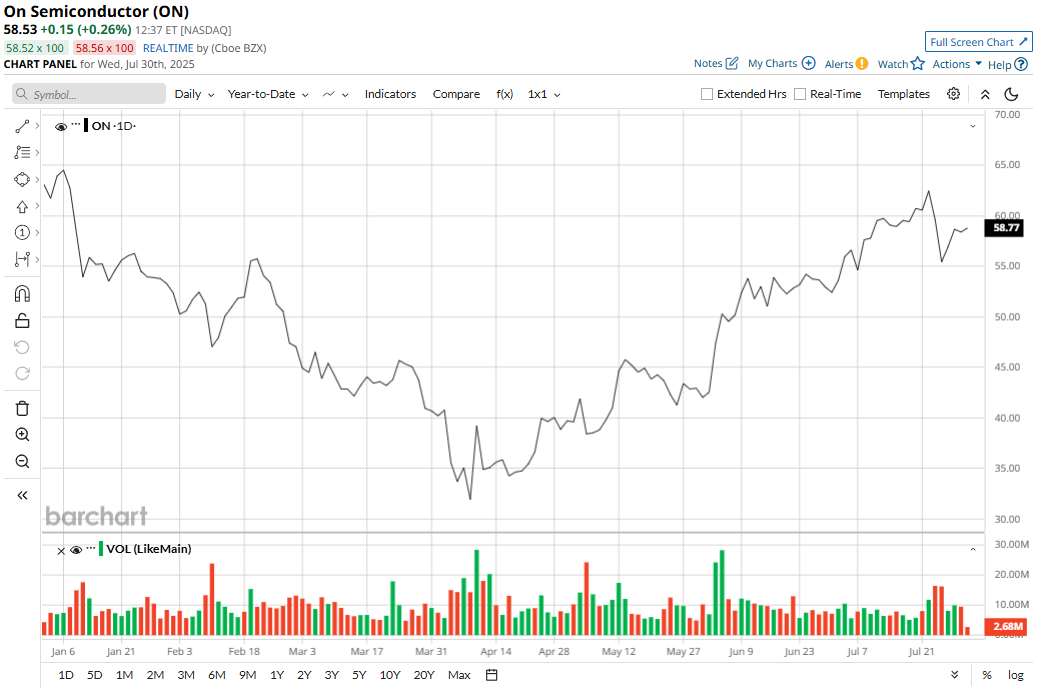Remove the VOL (LikeMain) indicator
This screenshot has height=695, width=1051.
tap(61, 551)
